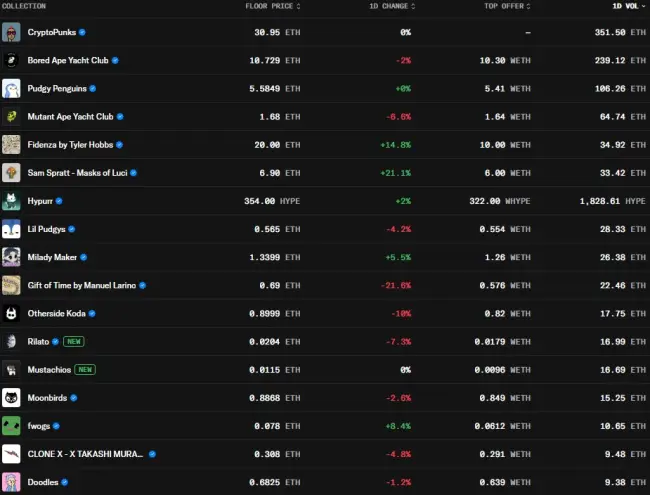Click the Mutant Ape Yacht Club avatar

point(11,116)
